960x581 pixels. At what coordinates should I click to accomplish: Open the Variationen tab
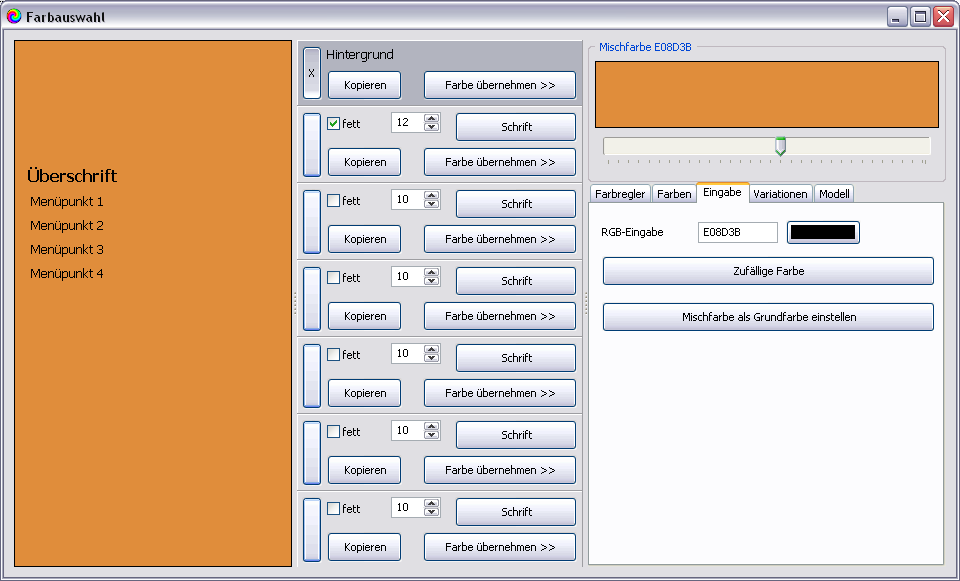click(780, 194)
